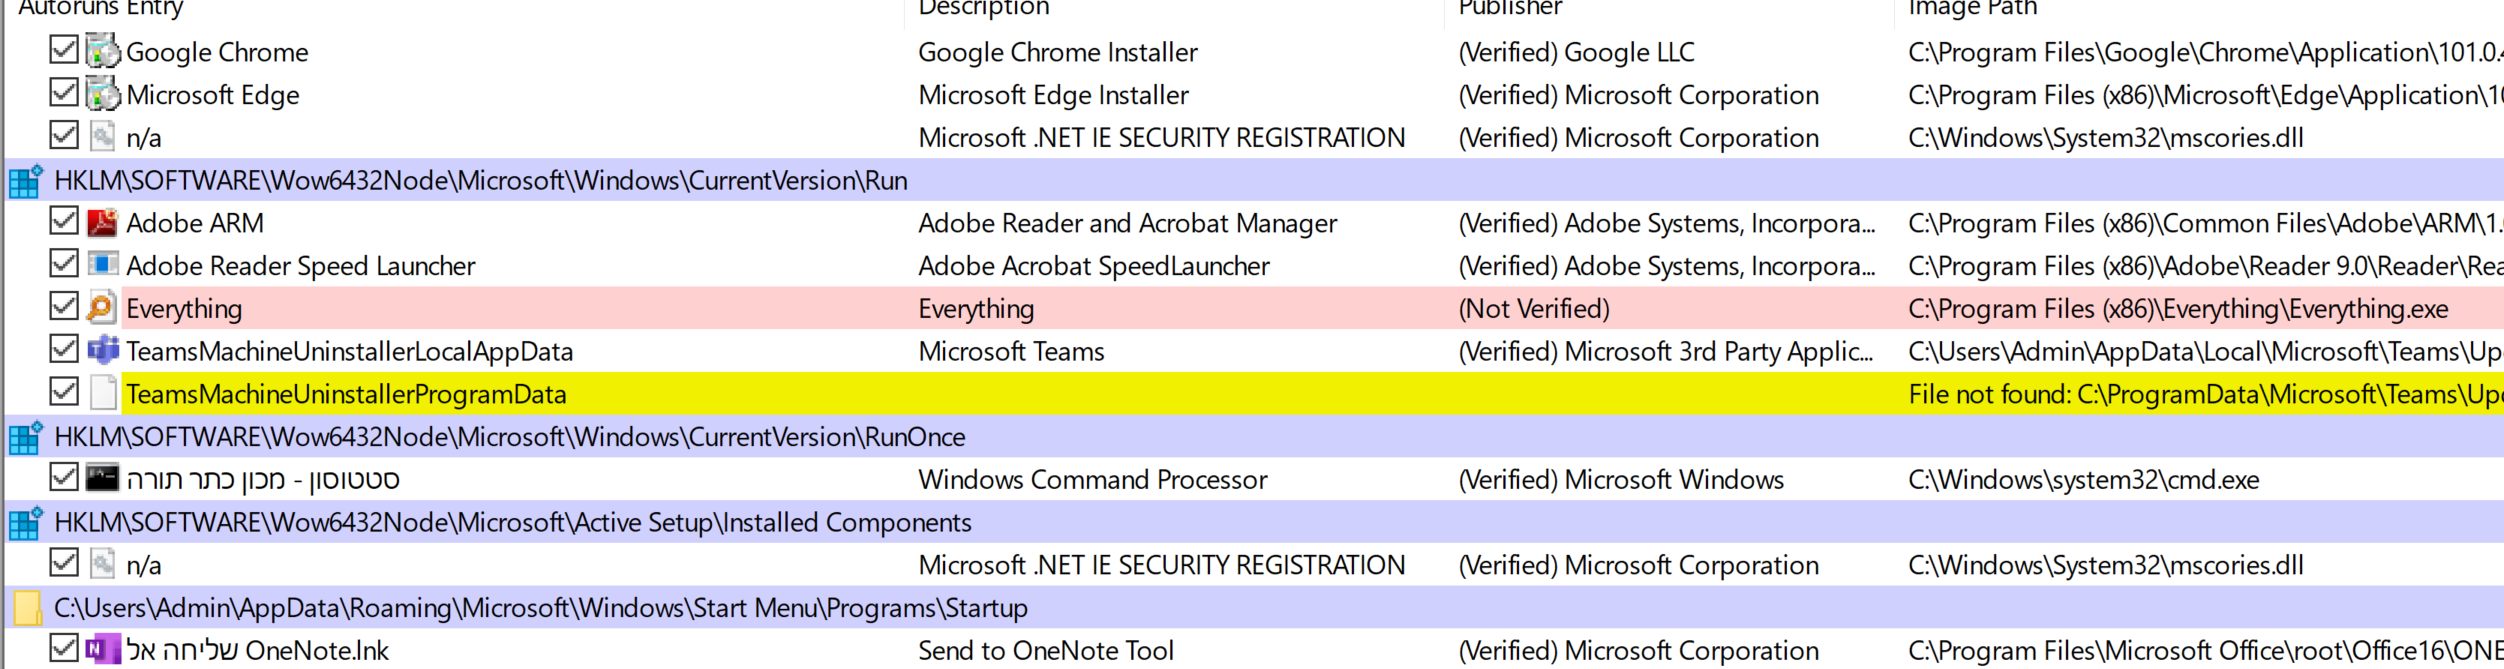The image size is (2504, 669).
Task: Click Google Chrome image path "C:\Program Files\Google\Chrome..."
Action: [x=2205, y=52]
